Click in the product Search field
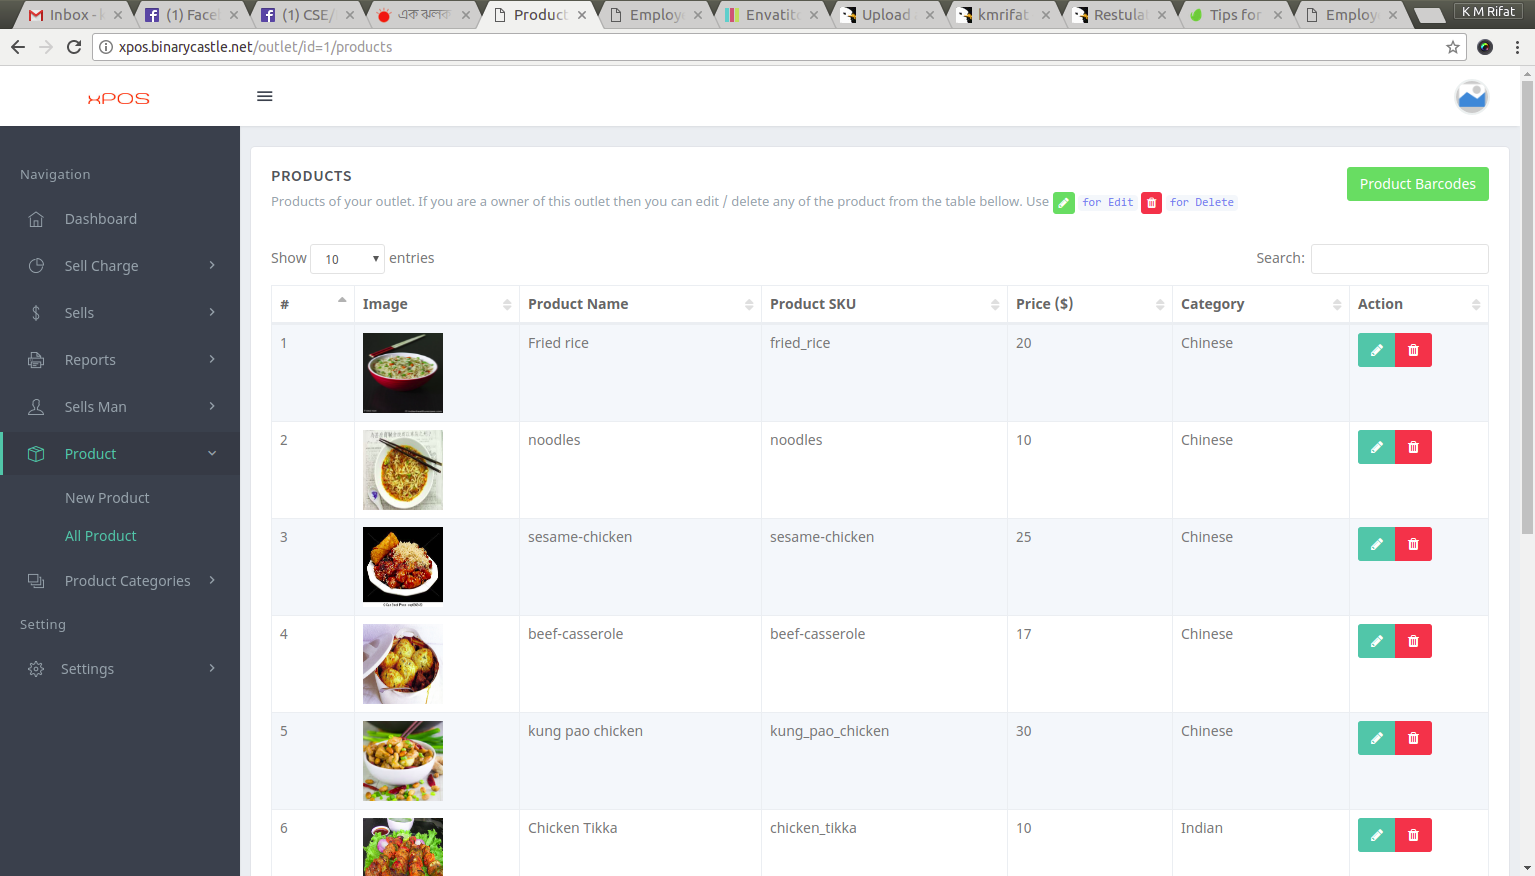Image resolution: width=1535 pixels, height=876 pixels. (1399, 259)
